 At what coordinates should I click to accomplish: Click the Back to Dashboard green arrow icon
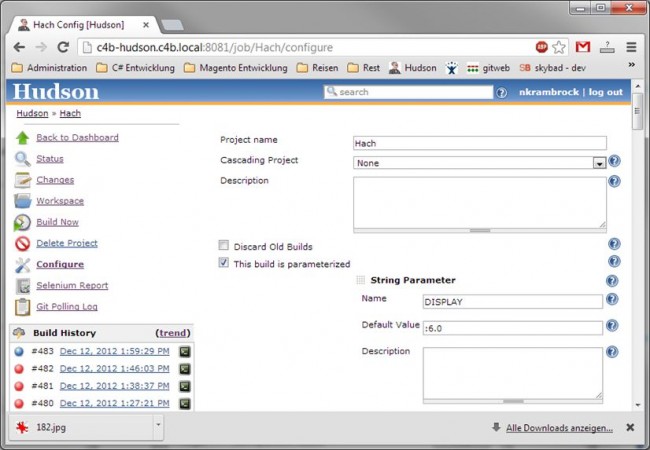pyautogui.click(x=22, y=138)
